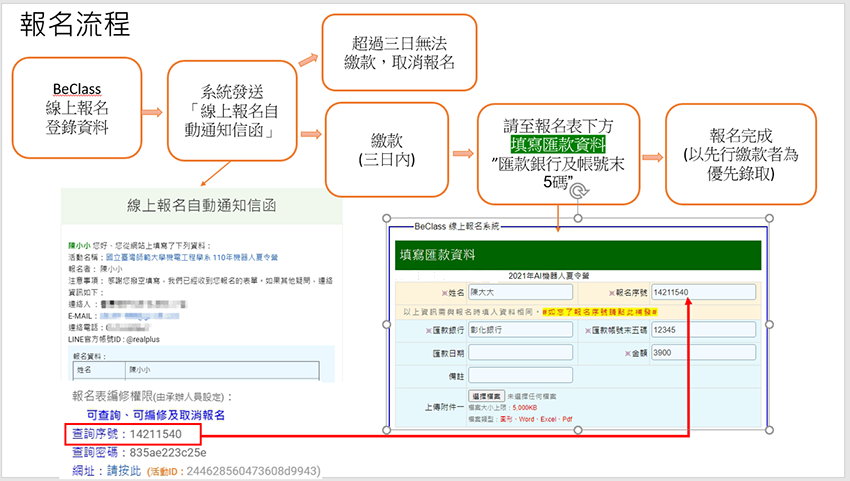Click the 報名序號 field showing 14211540

click(x=703, y=292)
